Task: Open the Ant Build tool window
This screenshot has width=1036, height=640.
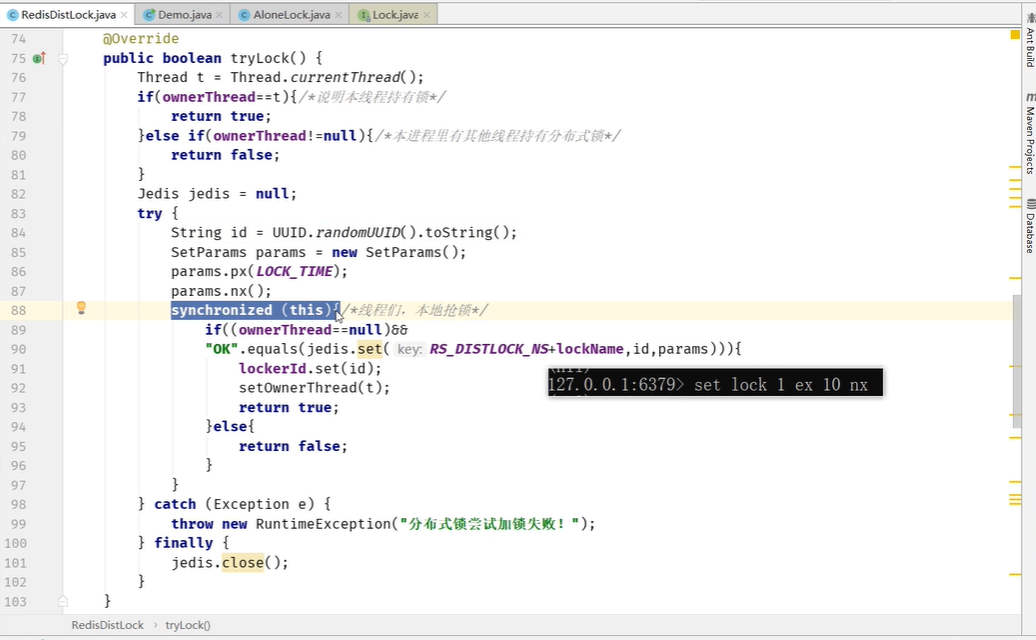Action: tap(1029, 39)
